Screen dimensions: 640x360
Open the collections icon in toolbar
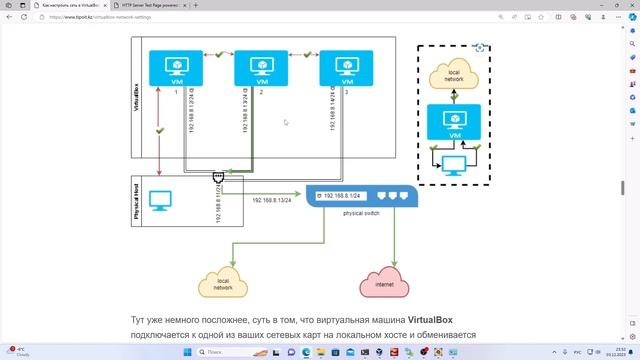click(573, 17)
